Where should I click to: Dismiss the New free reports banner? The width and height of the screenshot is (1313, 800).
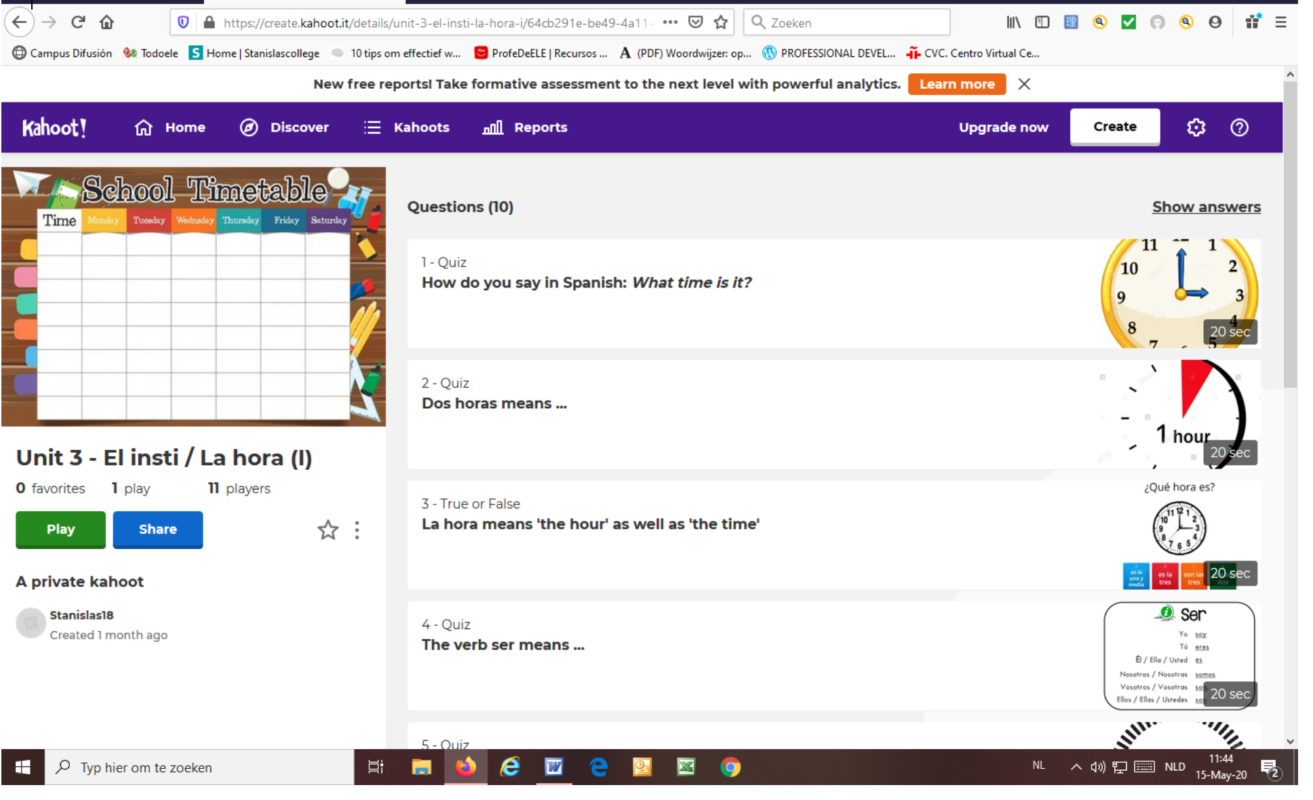coord(1024,84)
